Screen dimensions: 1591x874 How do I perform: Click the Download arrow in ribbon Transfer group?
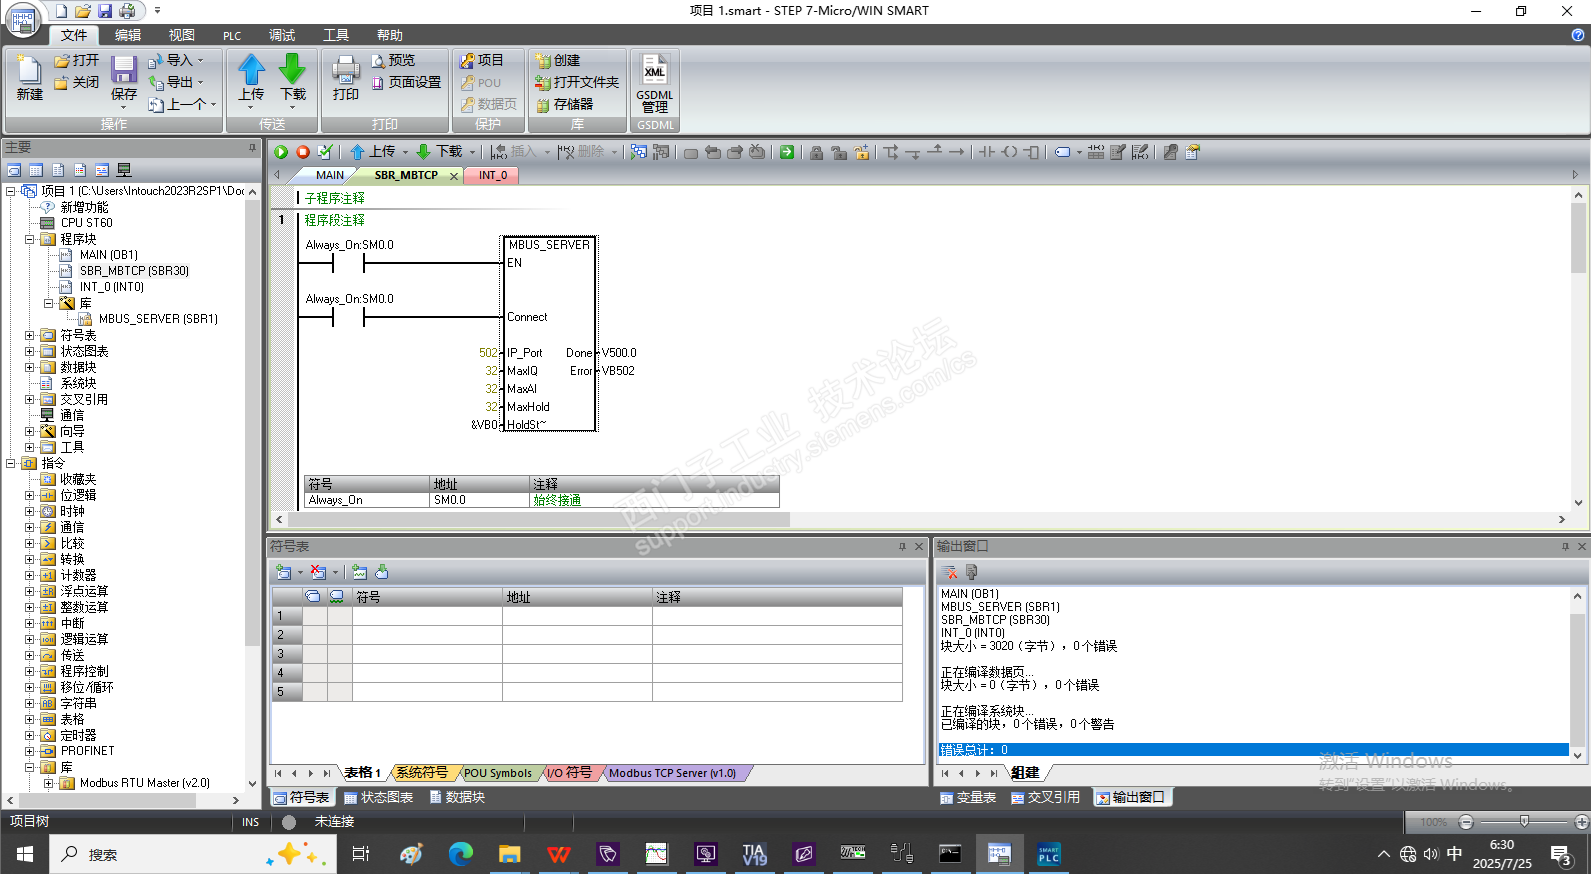coord(292,69)
